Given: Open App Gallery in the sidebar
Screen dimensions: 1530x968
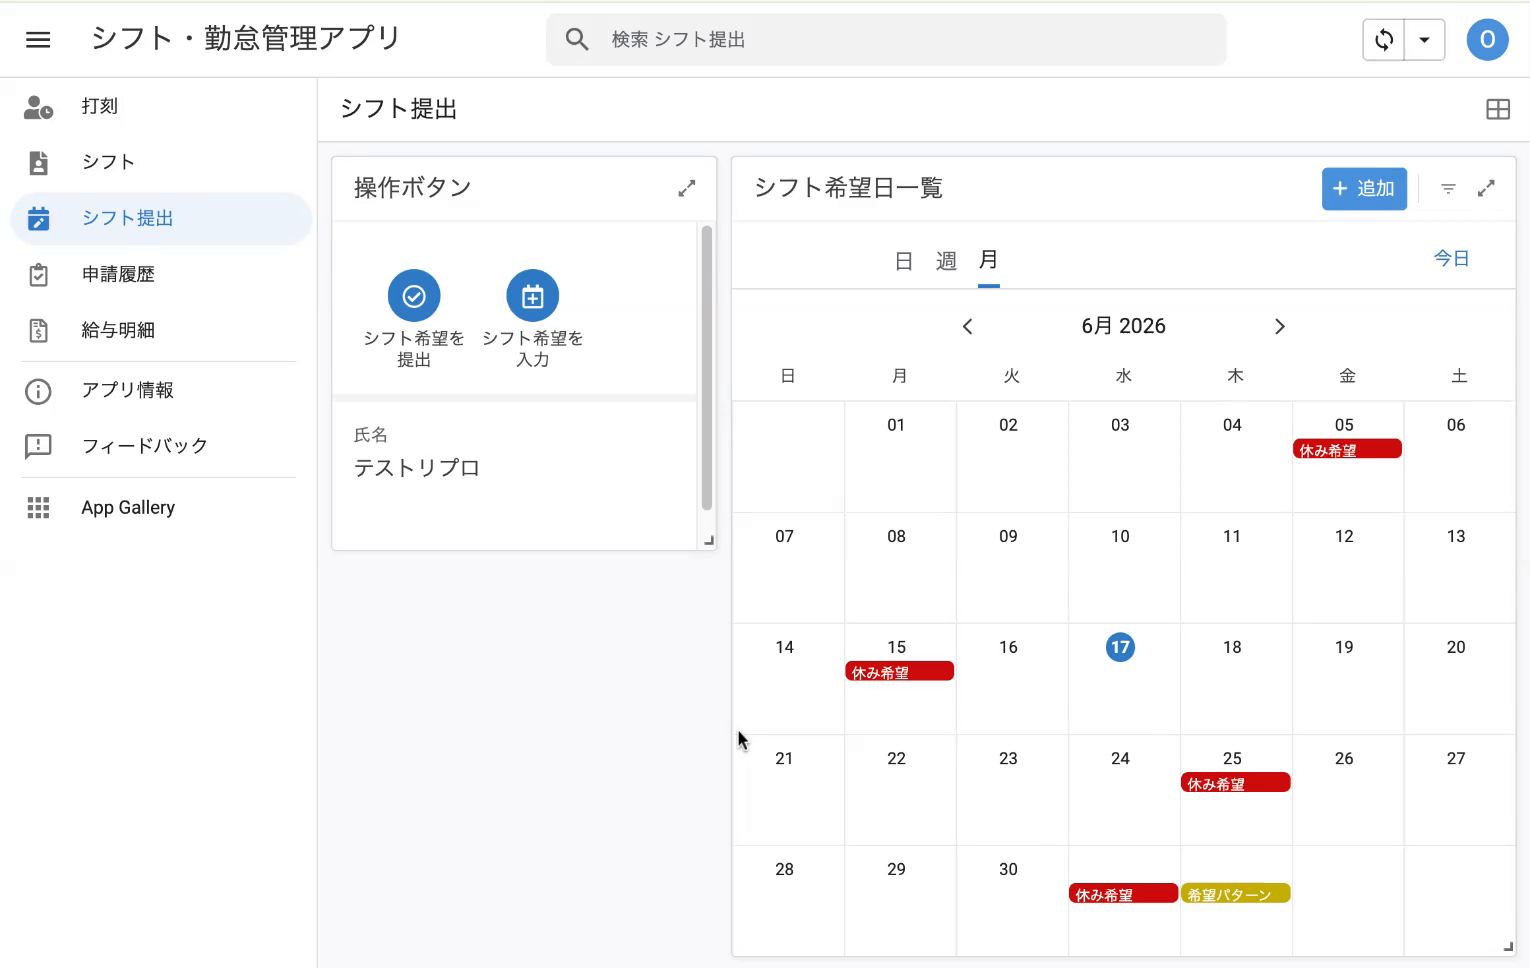Looking at the screenshot, I should (x=161, y=508).
